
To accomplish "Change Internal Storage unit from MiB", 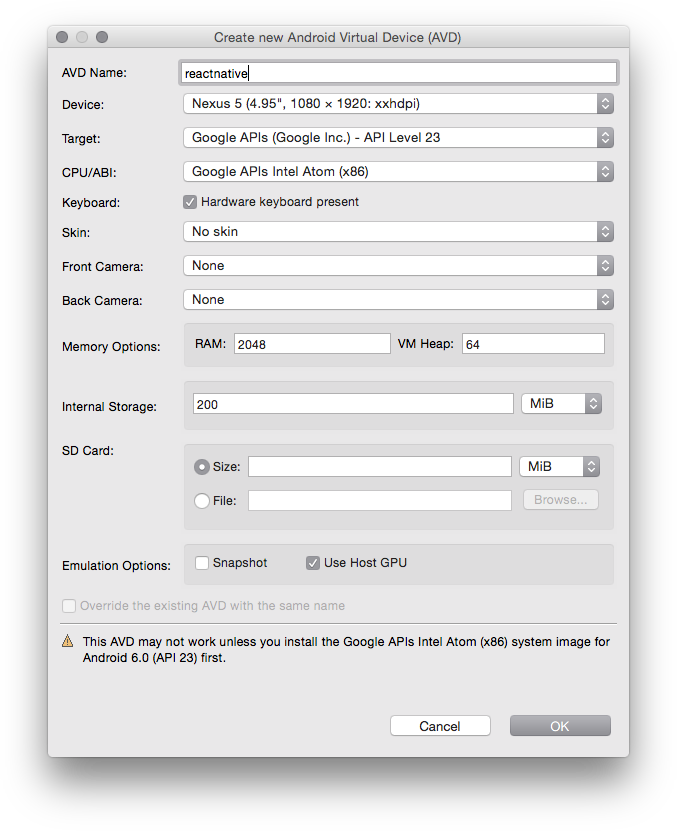I will coord(561,404).
